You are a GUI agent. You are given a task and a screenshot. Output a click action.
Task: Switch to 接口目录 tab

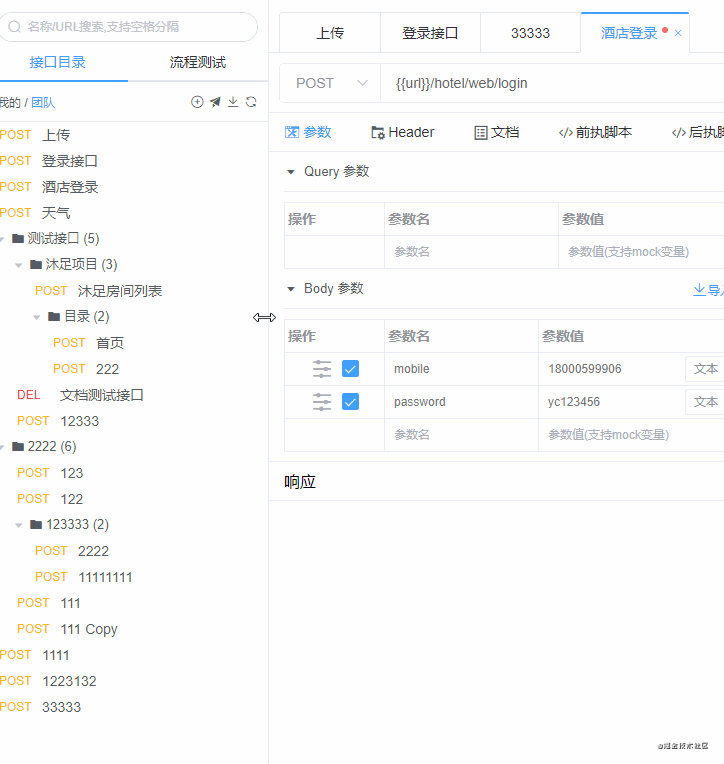click(x=57, y=62)
